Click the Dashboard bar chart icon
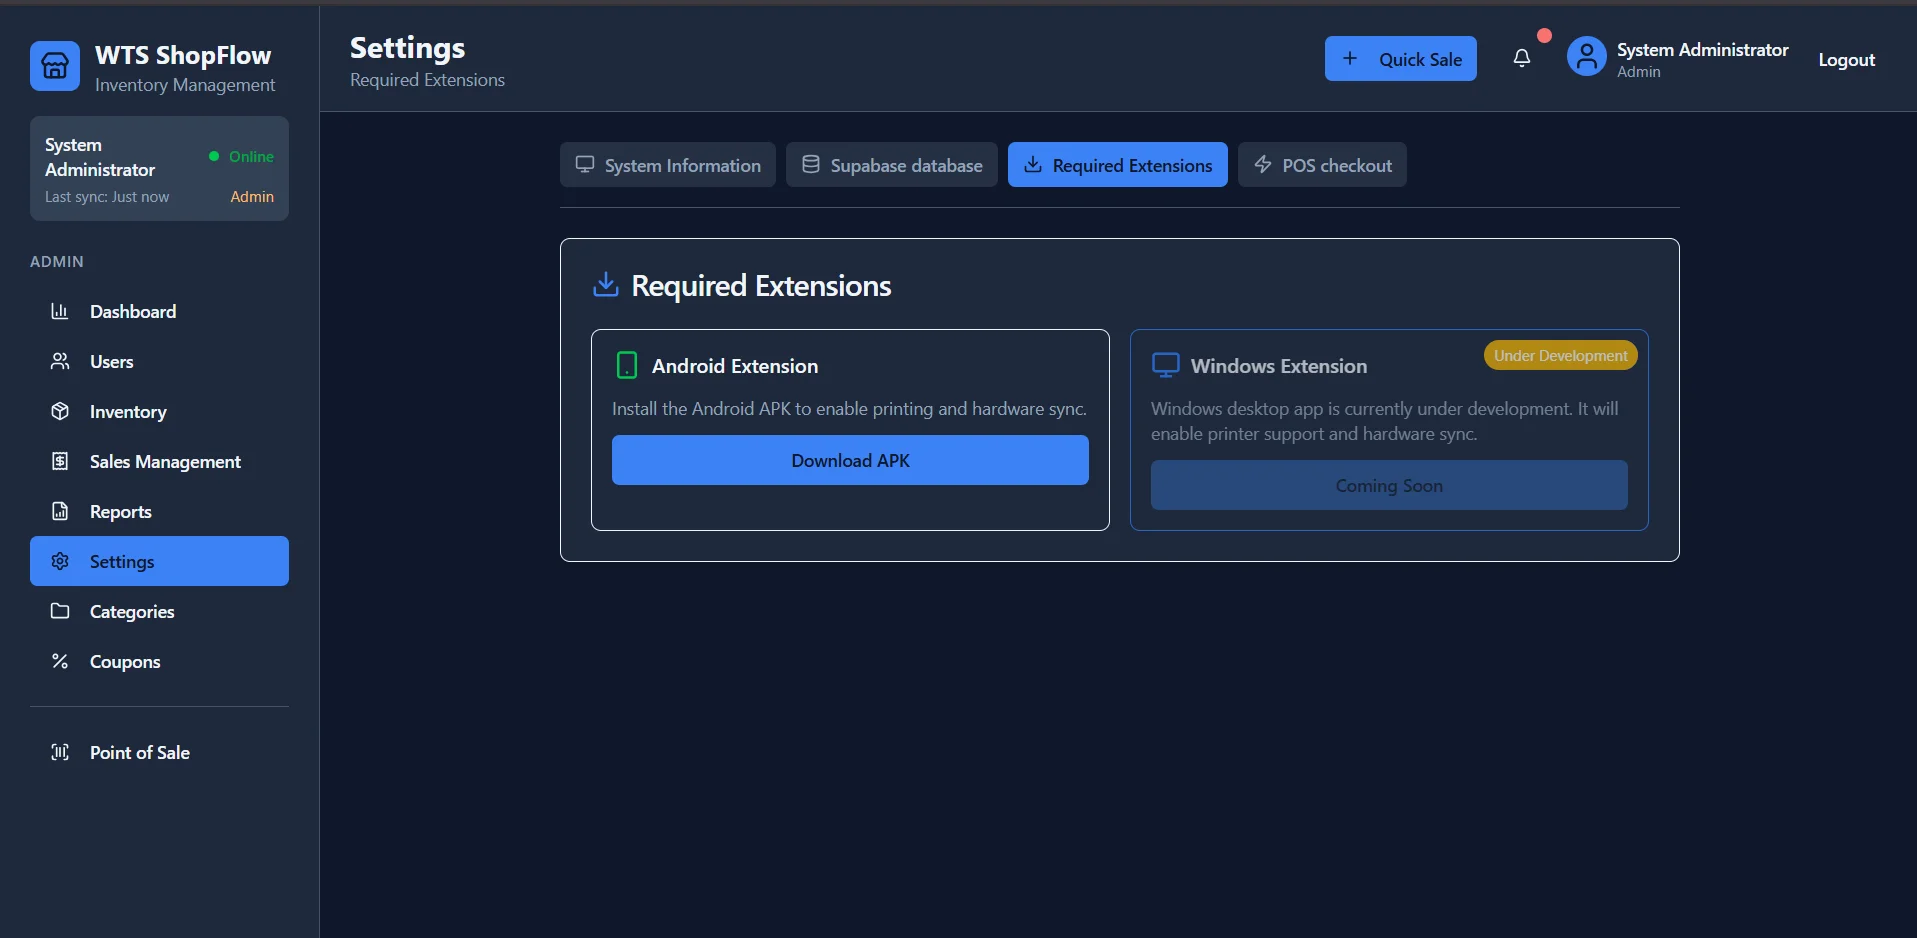Viewport: 1917px width, 938px height. point(60,311)
